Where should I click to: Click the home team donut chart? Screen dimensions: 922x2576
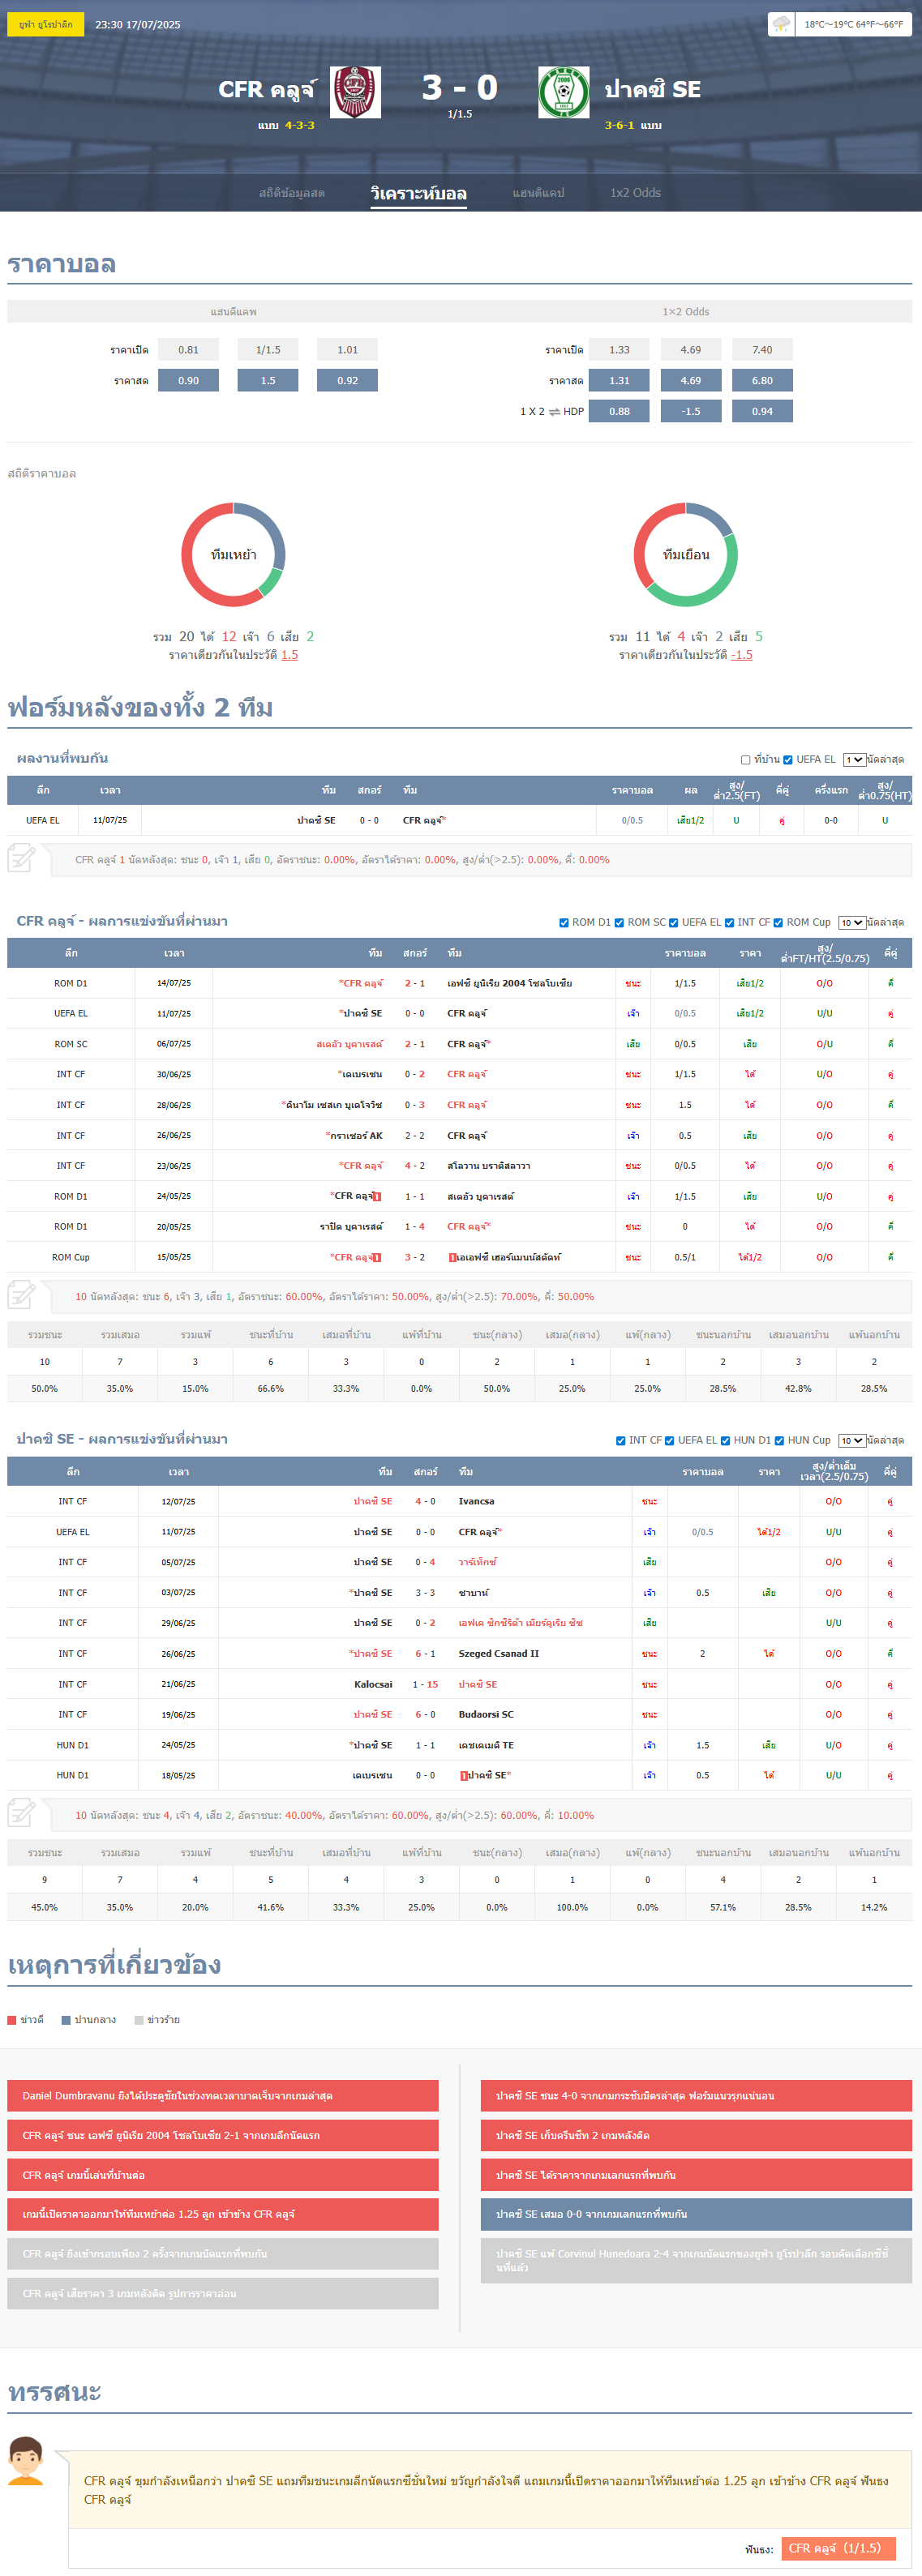233,555
